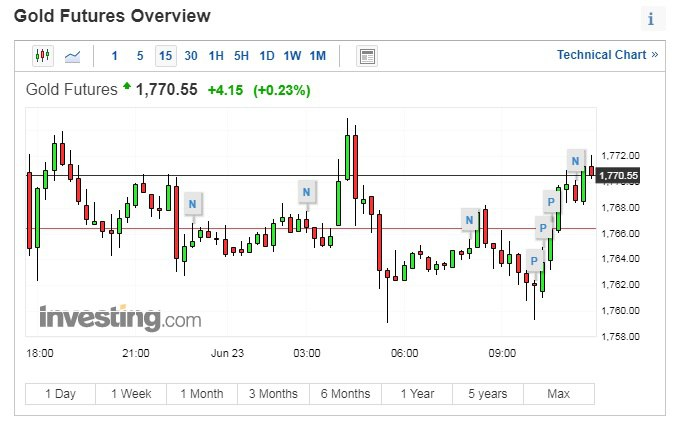Open the N news marker before Jun 23
The height and width of the screenshot is (428, 680).
(193, 204)
